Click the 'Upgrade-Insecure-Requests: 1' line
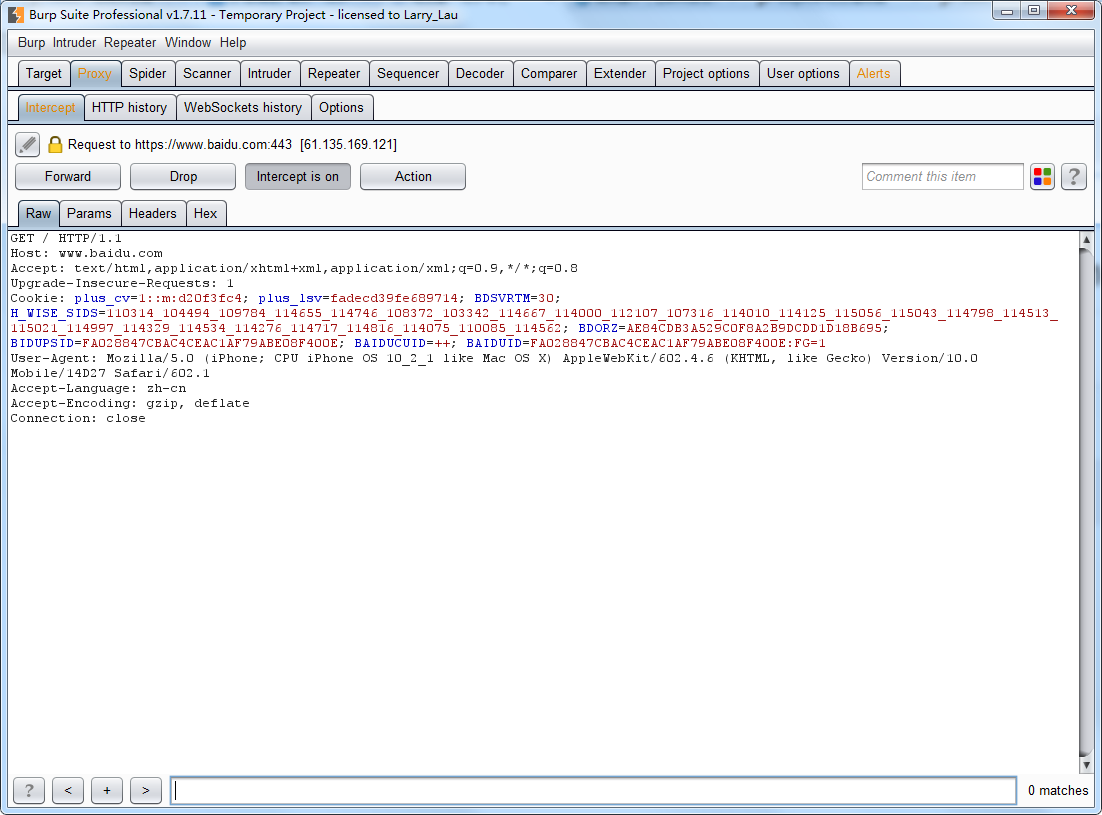Screen dimensions: 1102x815 122,283
